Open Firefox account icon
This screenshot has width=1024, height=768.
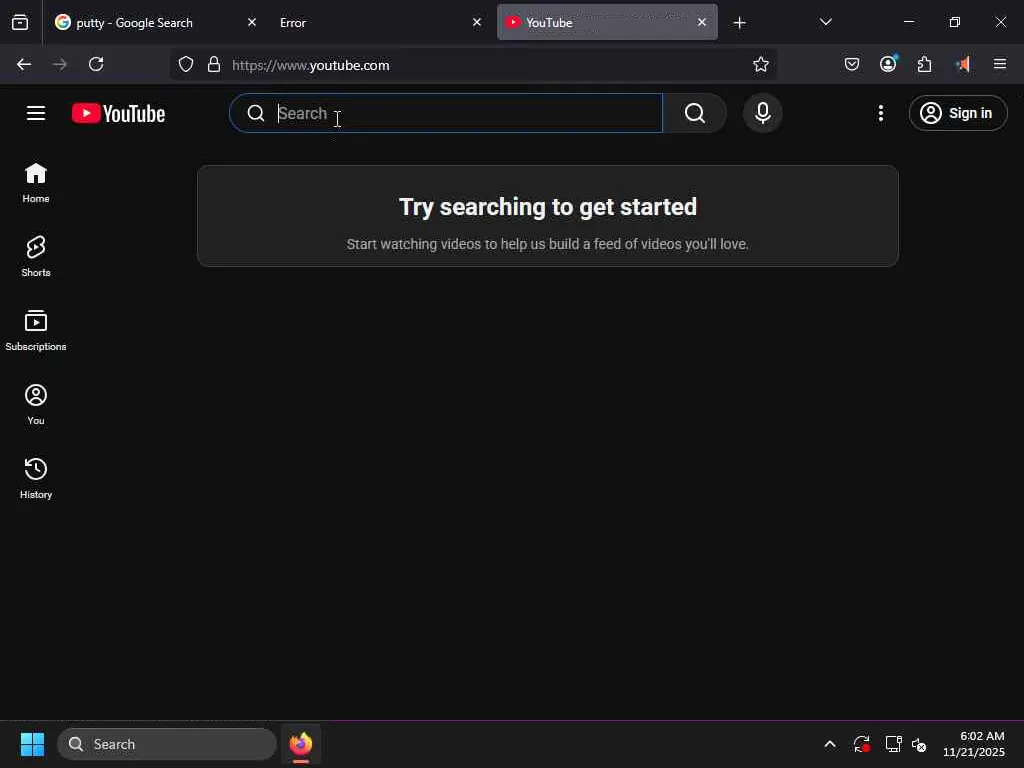(x=888, y=64)
